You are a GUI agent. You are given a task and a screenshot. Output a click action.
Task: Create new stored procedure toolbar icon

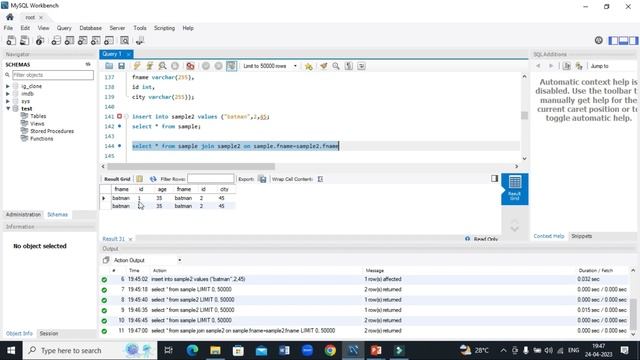[x=96, y=40]
